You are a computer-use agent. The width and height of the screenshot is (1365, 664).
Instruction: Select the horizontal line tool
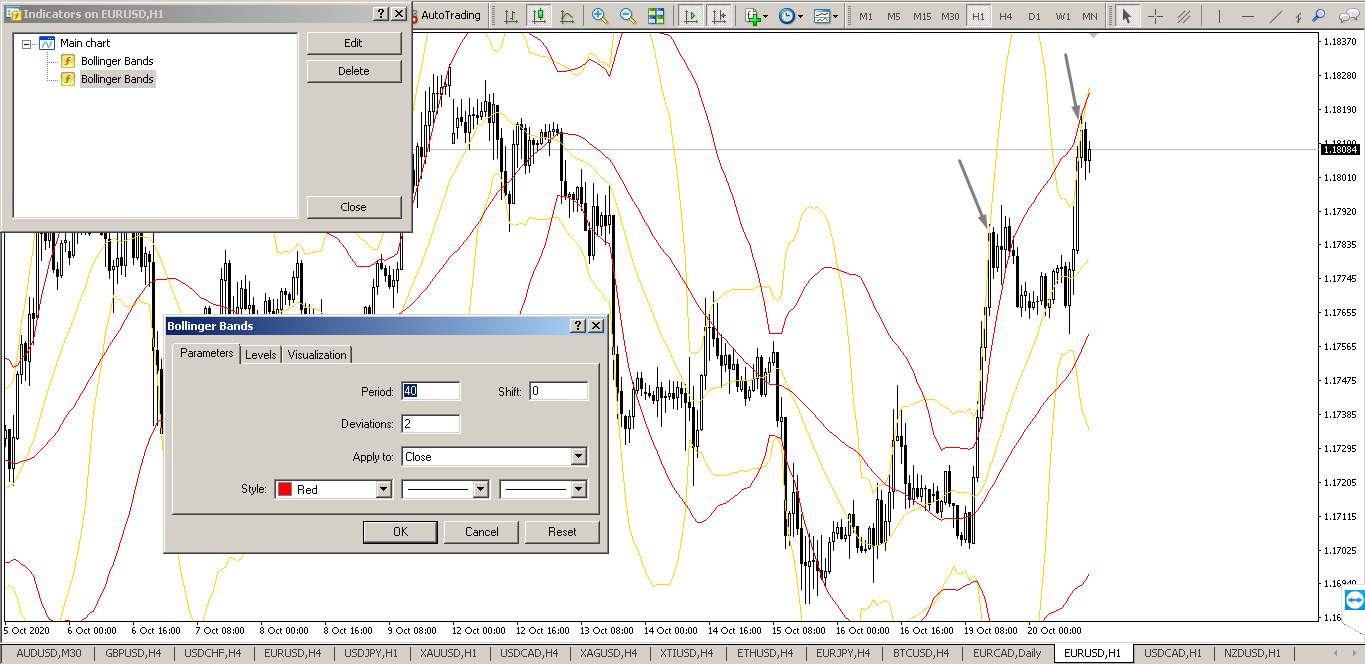coord(1248,15)
